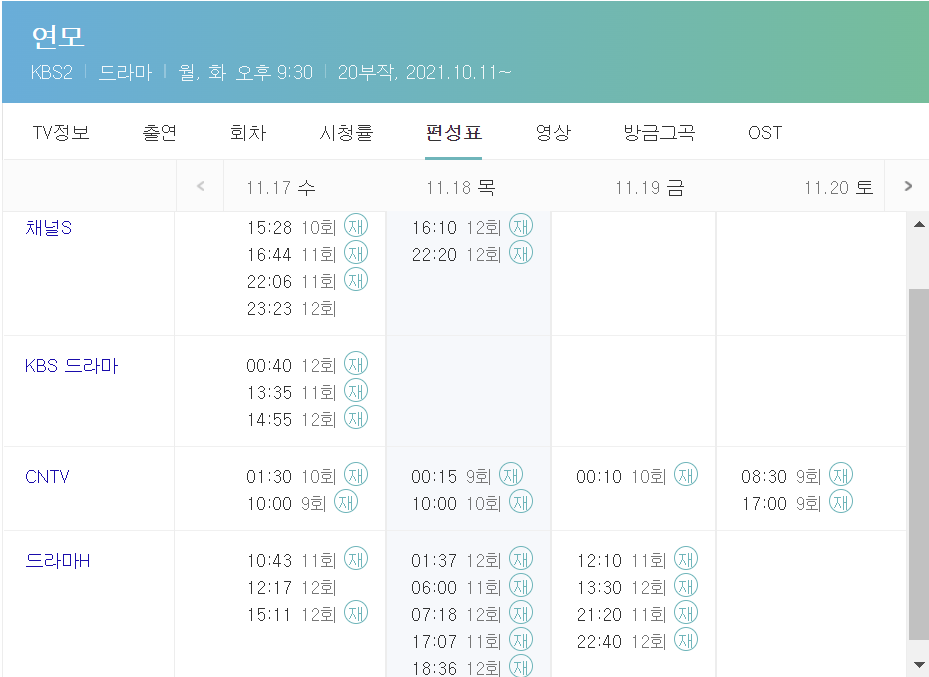Click rerun icon for 채널S 16:44 11회

356,253
